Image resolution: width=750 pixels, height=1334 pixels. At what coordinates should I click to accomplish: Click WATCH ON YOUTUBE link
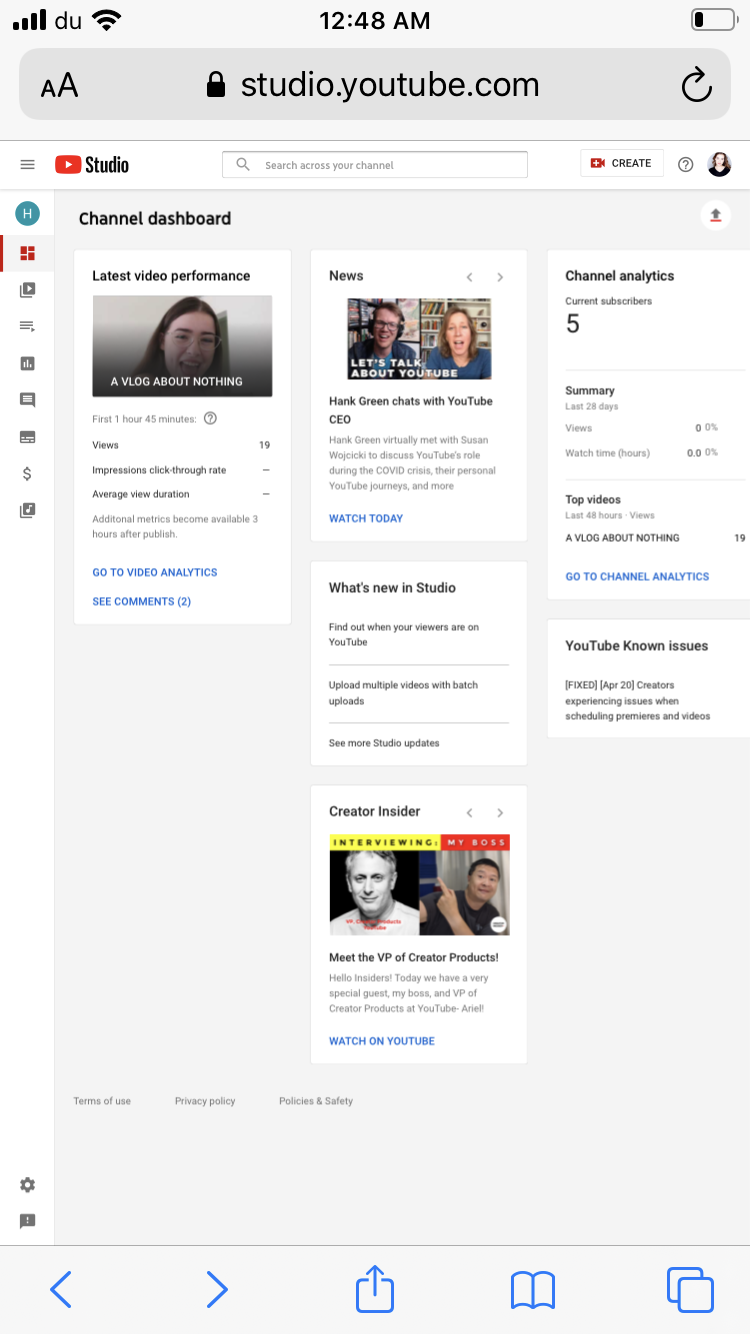(382, 1041)
